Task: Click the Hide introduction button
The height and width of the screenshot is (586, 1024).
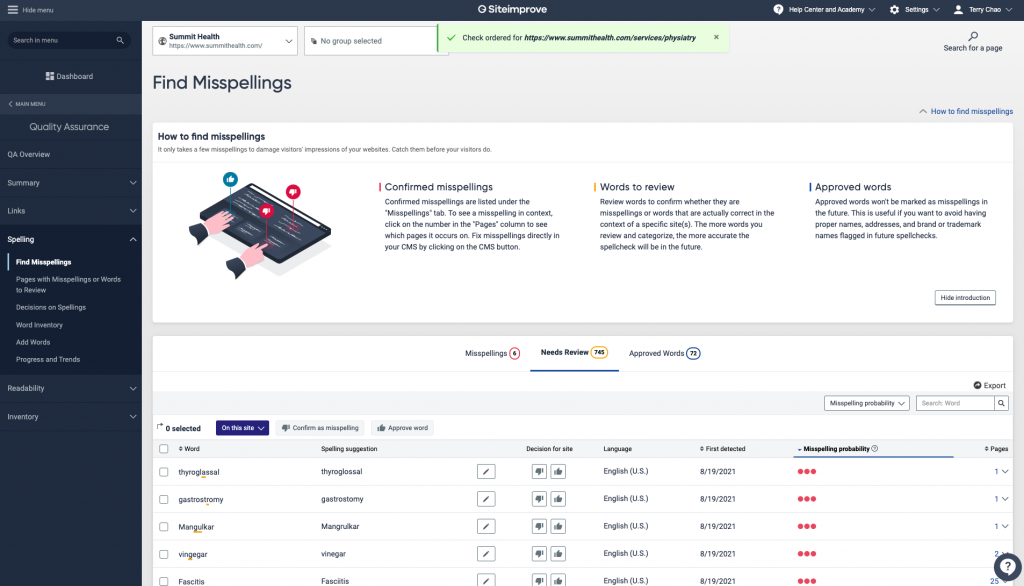Action: (965, 297)
